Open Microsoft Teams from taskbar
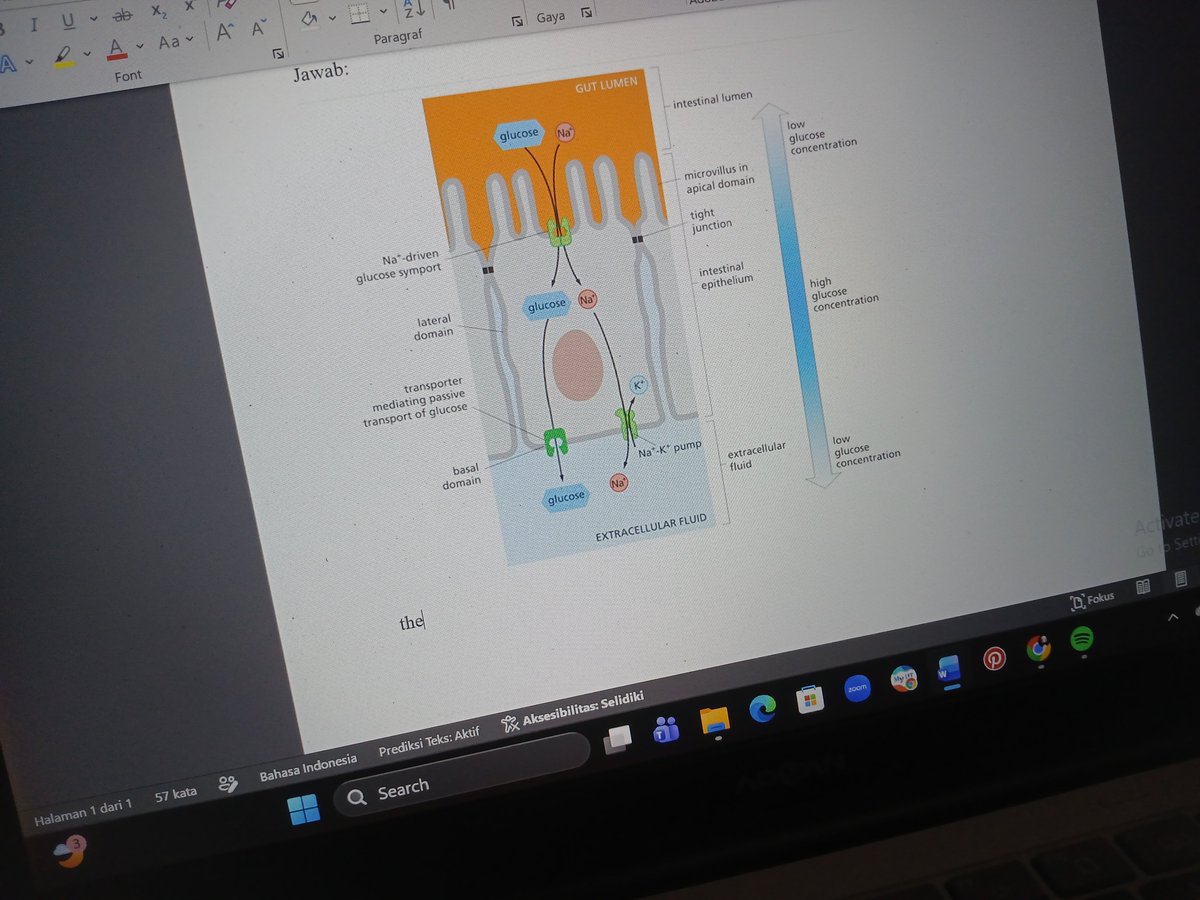This screenshot has width=1200, height=900. pos(666,729)
